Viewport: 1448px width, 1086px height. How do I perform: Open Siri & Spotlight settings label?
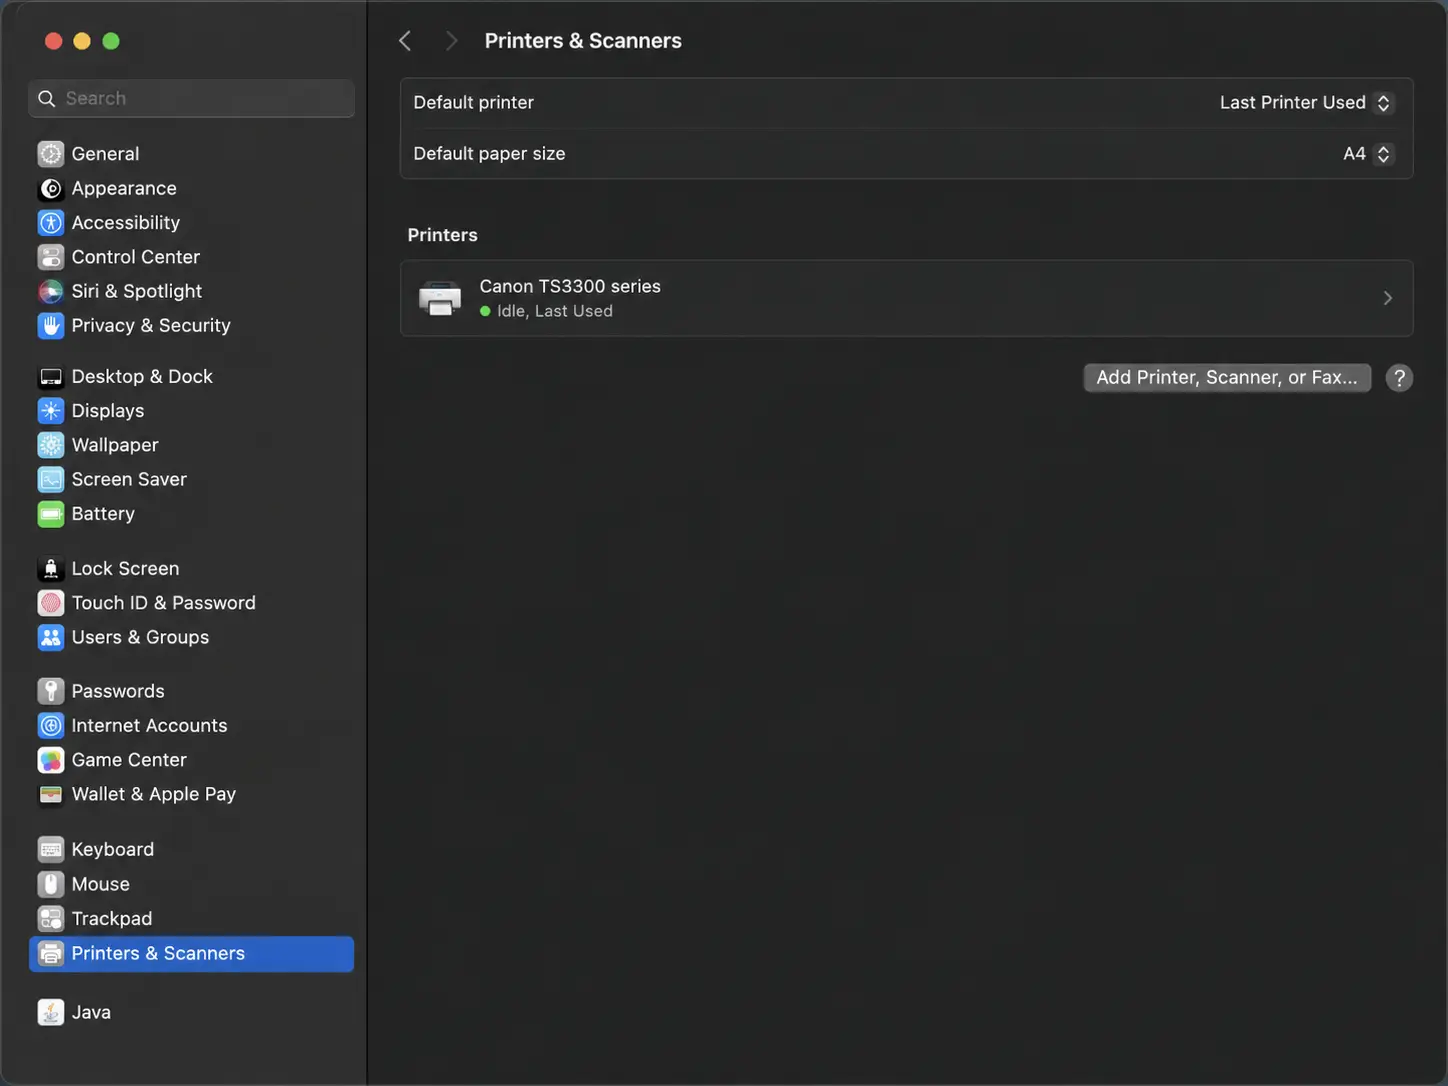click(x=137, y=291)
